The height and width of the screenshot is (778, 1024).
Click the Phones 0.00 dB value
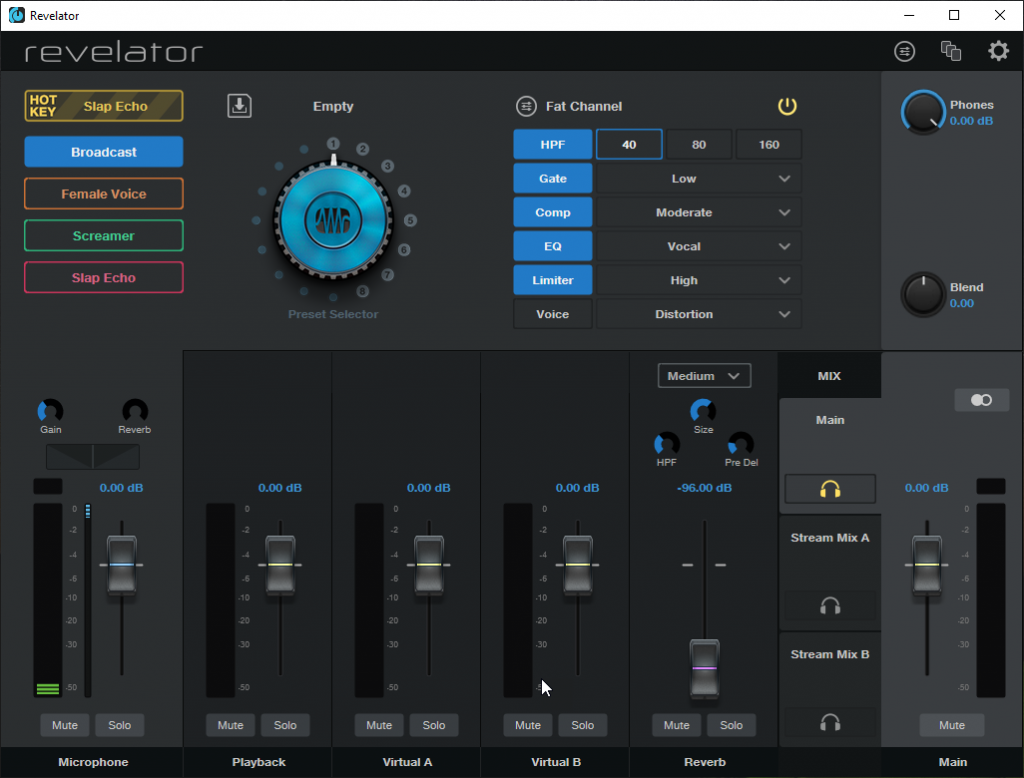tap(971, 121)
